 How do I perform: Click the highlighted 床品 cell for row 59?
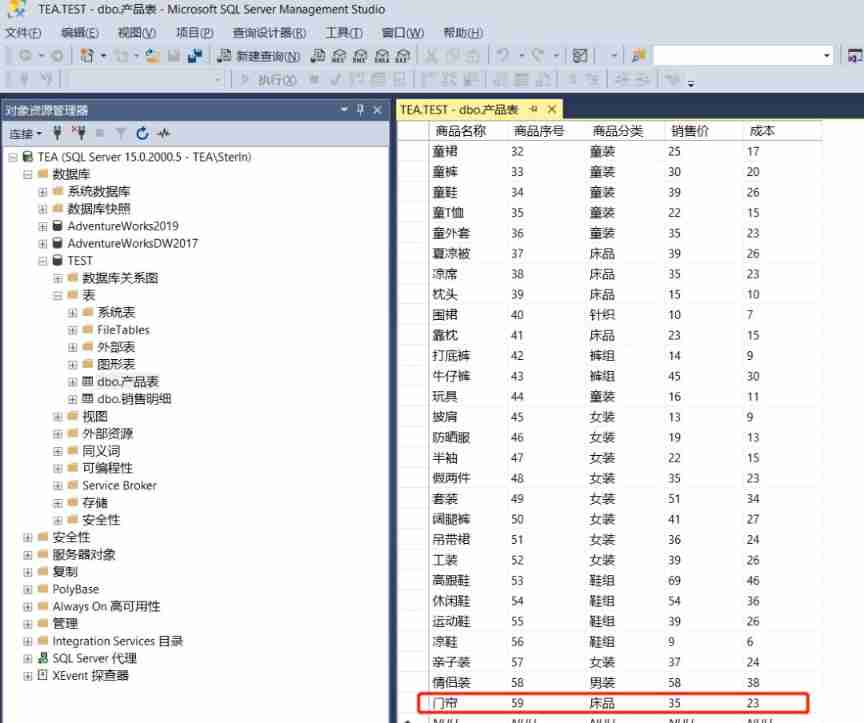(604, 703)
